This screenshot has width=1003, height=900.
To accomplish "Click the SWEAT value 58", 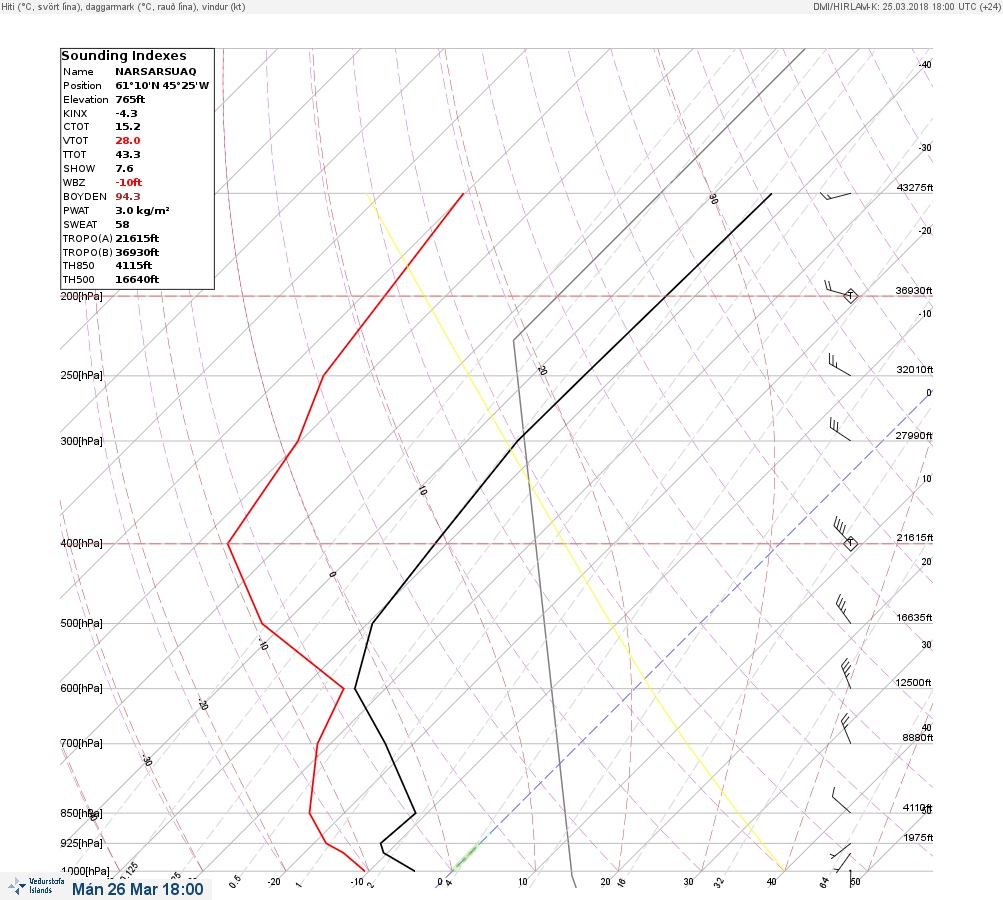I will coord(122,225).
